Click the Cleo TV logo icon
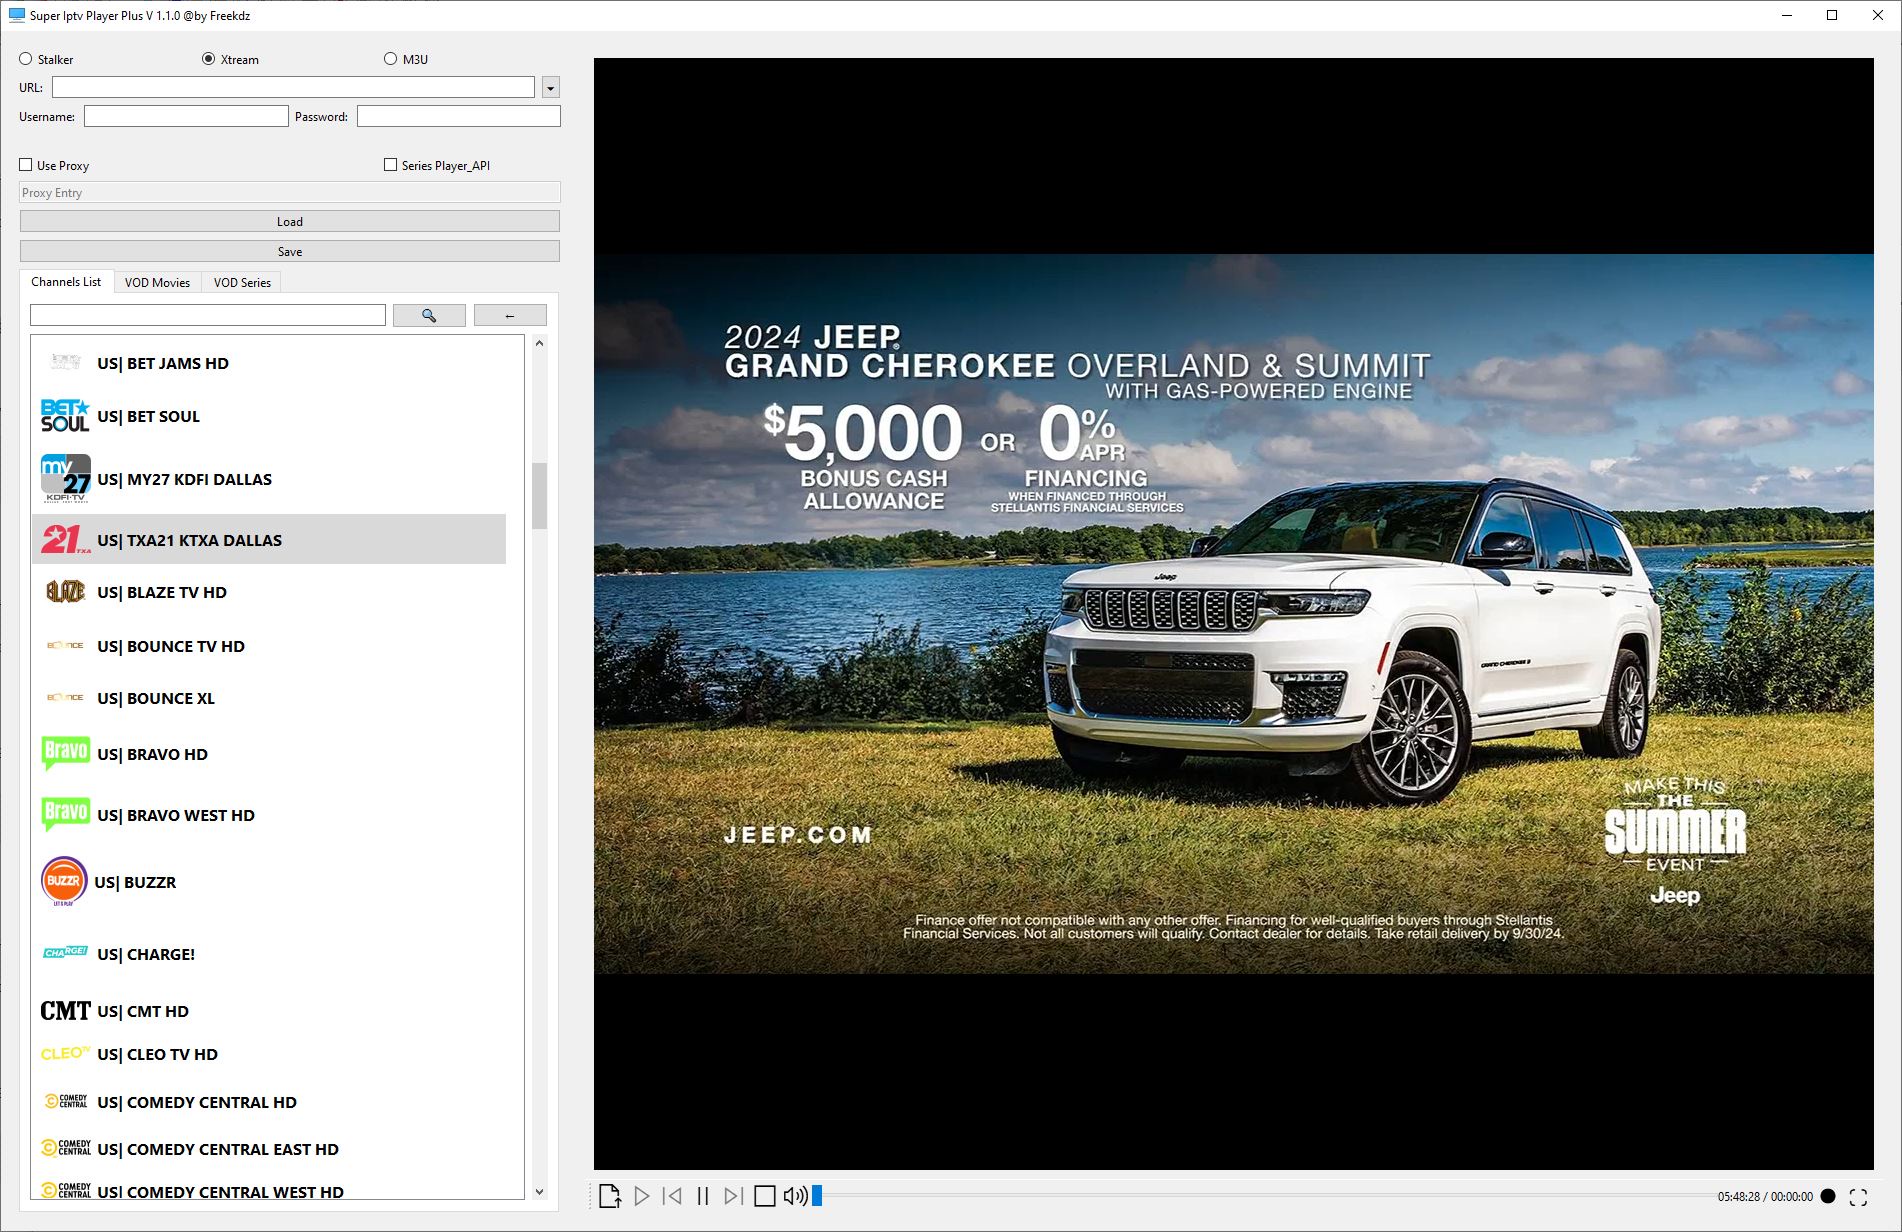Viewport: 1902px width, 1232px height. (65, 1054)
